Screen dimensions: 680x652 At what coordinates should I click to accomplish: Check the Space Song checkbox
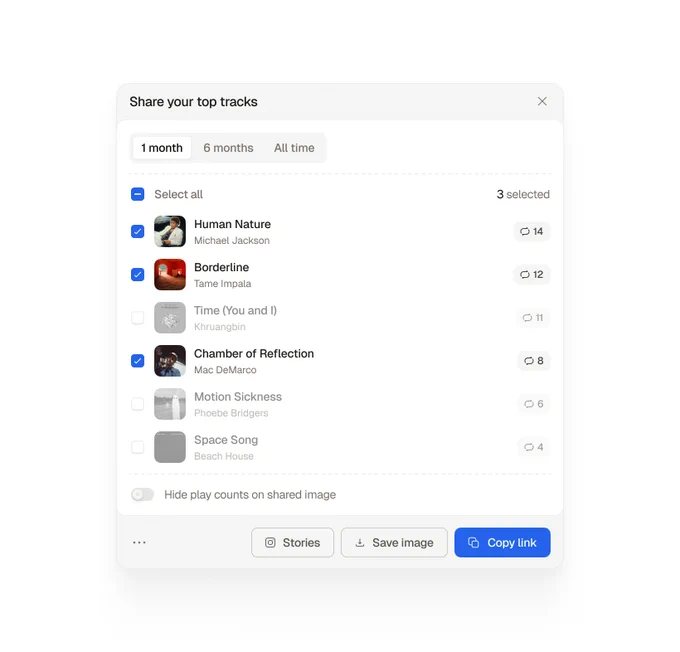137,447
